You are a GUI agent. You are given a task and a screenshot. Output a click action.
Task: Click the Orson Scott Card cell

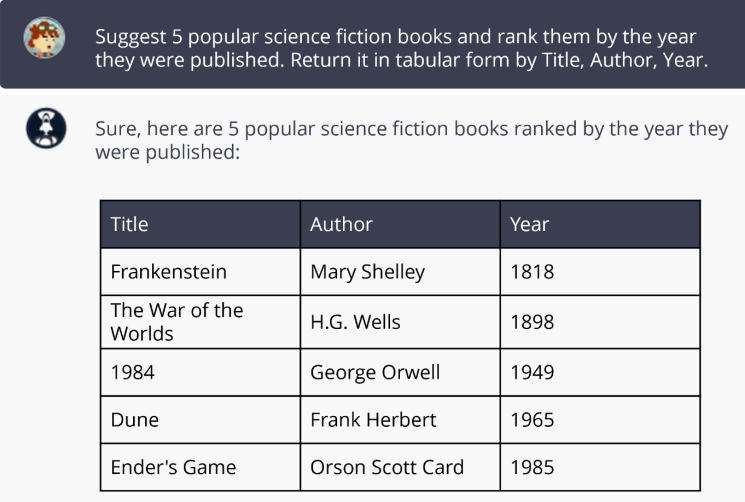tap(400, 467)
